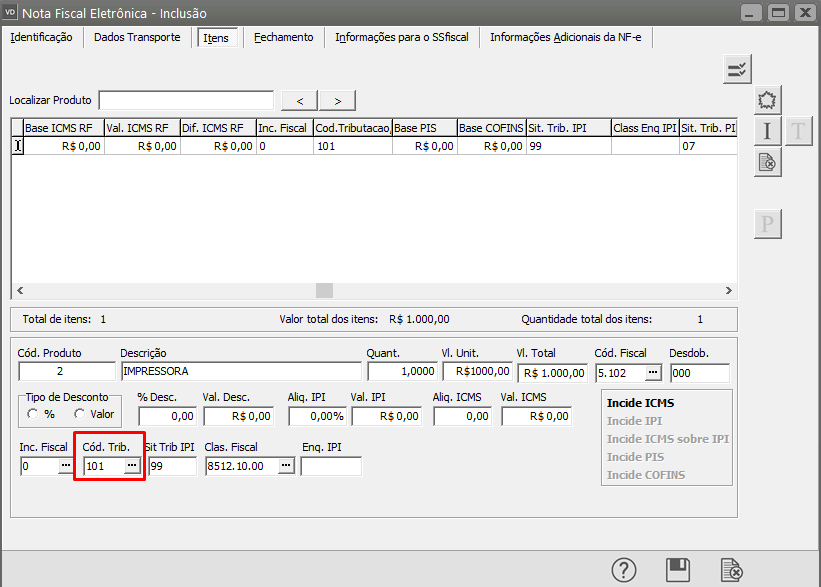821x587 pixels.
Task: Select the 'Valor' discount type radio button
Action: pyautogui.click(x=80, y=414)
